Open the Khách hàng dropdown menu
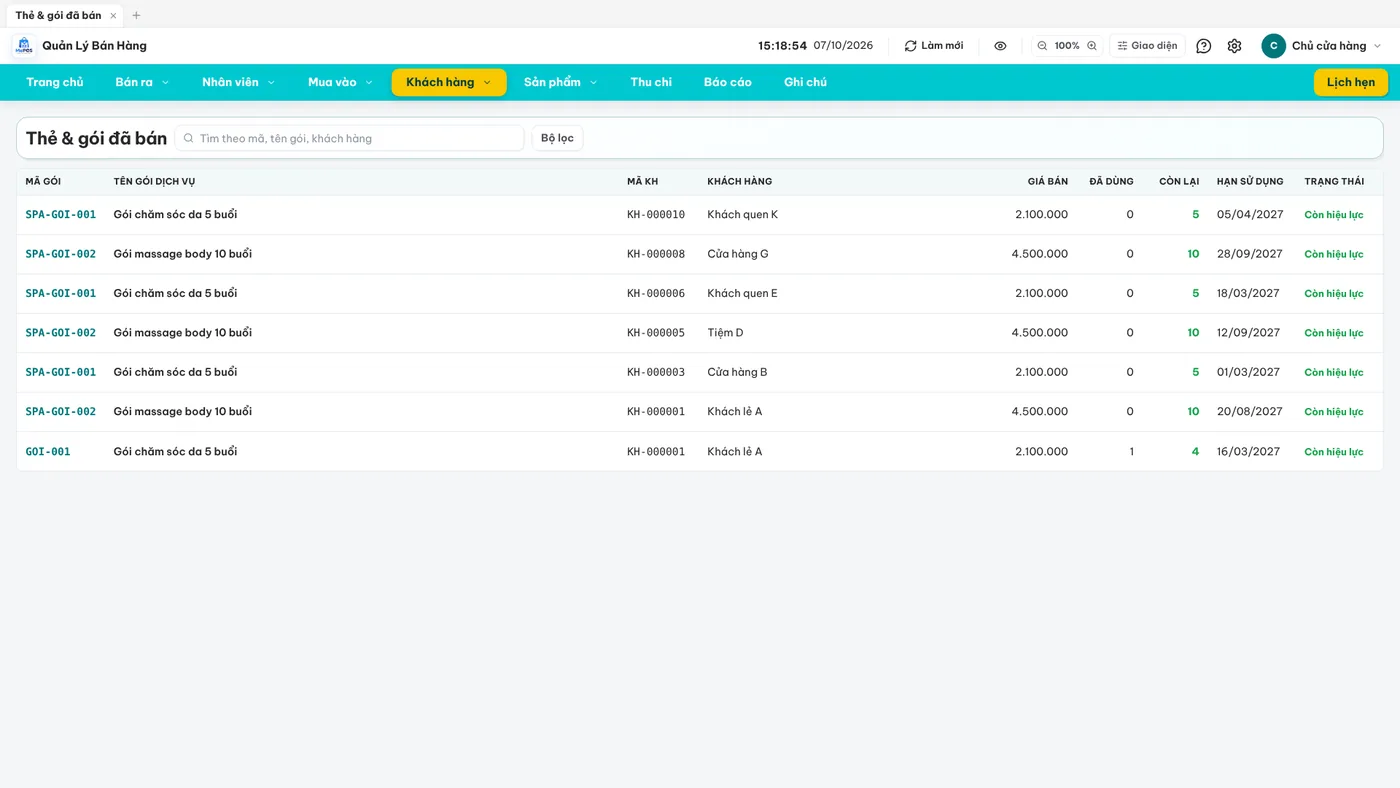This screenshot has height=788, width=1400. [x=449, y=82]
